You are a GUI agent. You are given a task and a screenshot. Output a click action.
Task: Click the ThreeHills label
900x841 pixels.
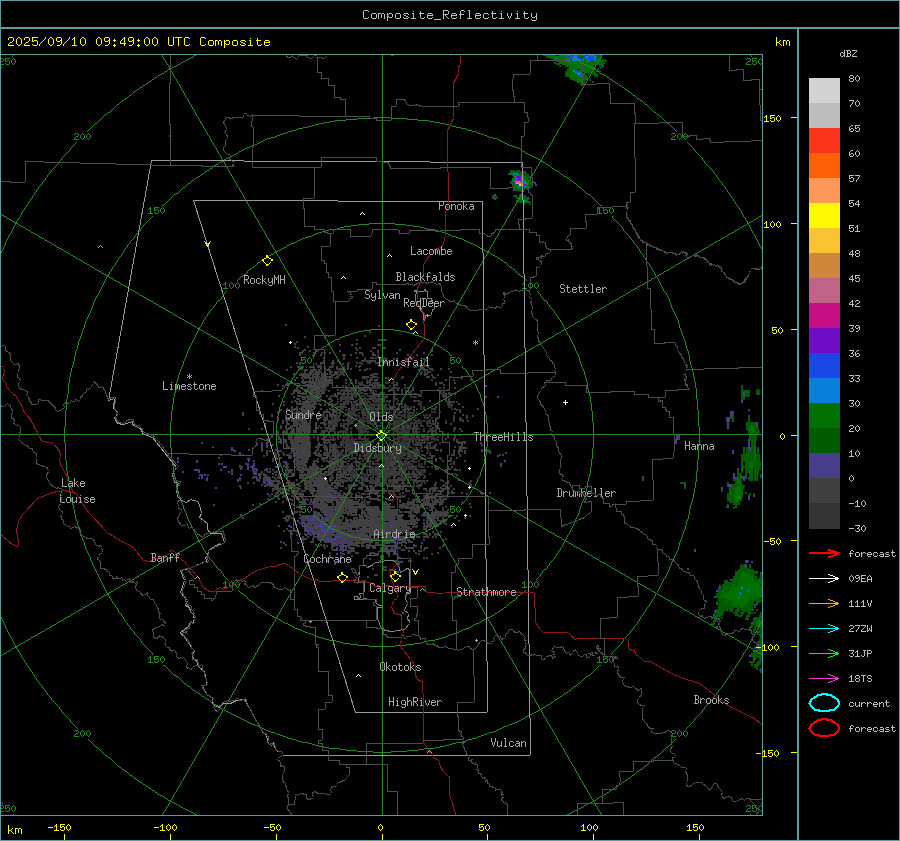[x=503, y=437]
